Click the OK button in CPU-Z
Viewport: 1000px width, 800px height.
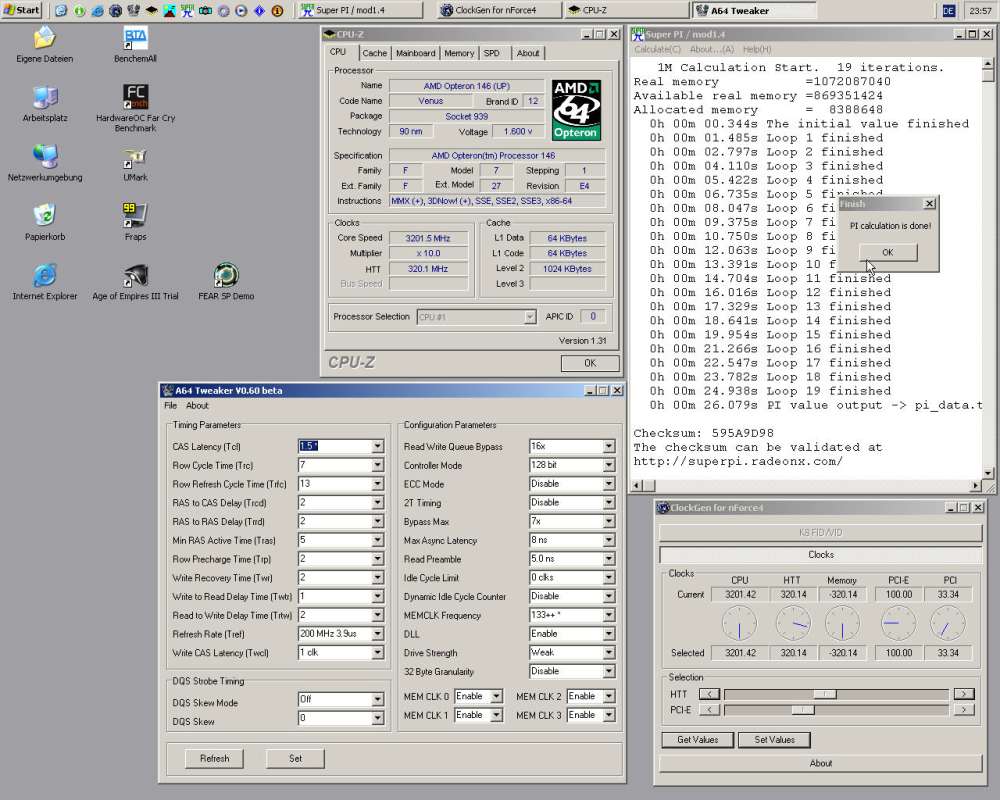(590, 362)
